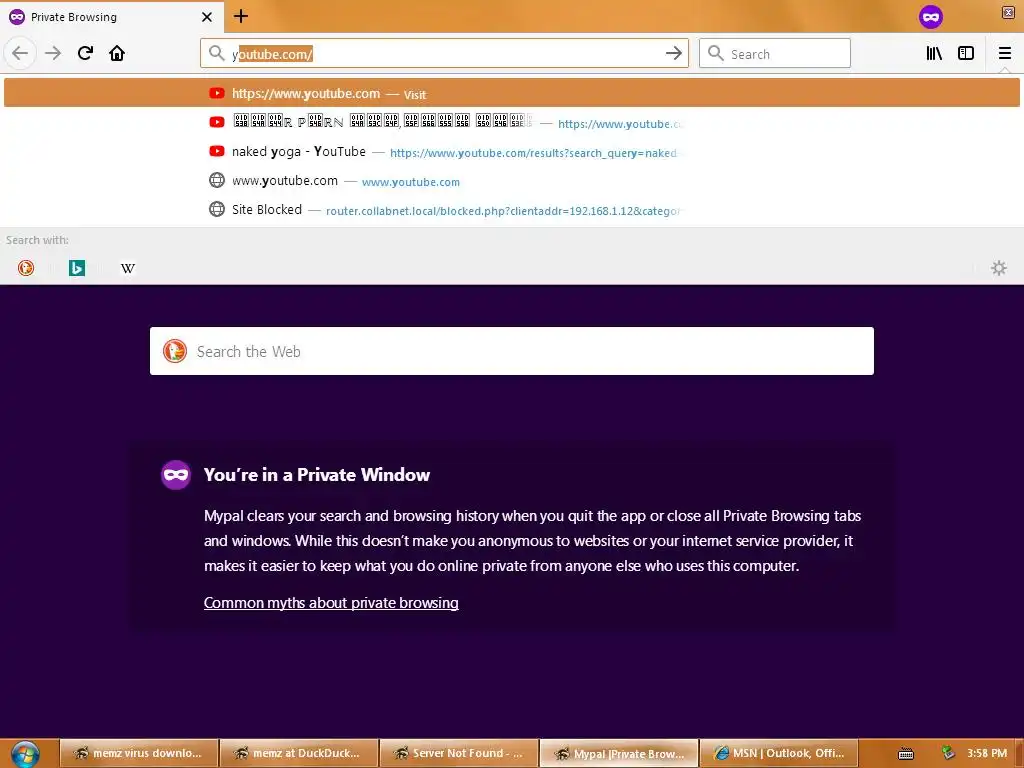Open the Windows Start button

tap(25, 754)
